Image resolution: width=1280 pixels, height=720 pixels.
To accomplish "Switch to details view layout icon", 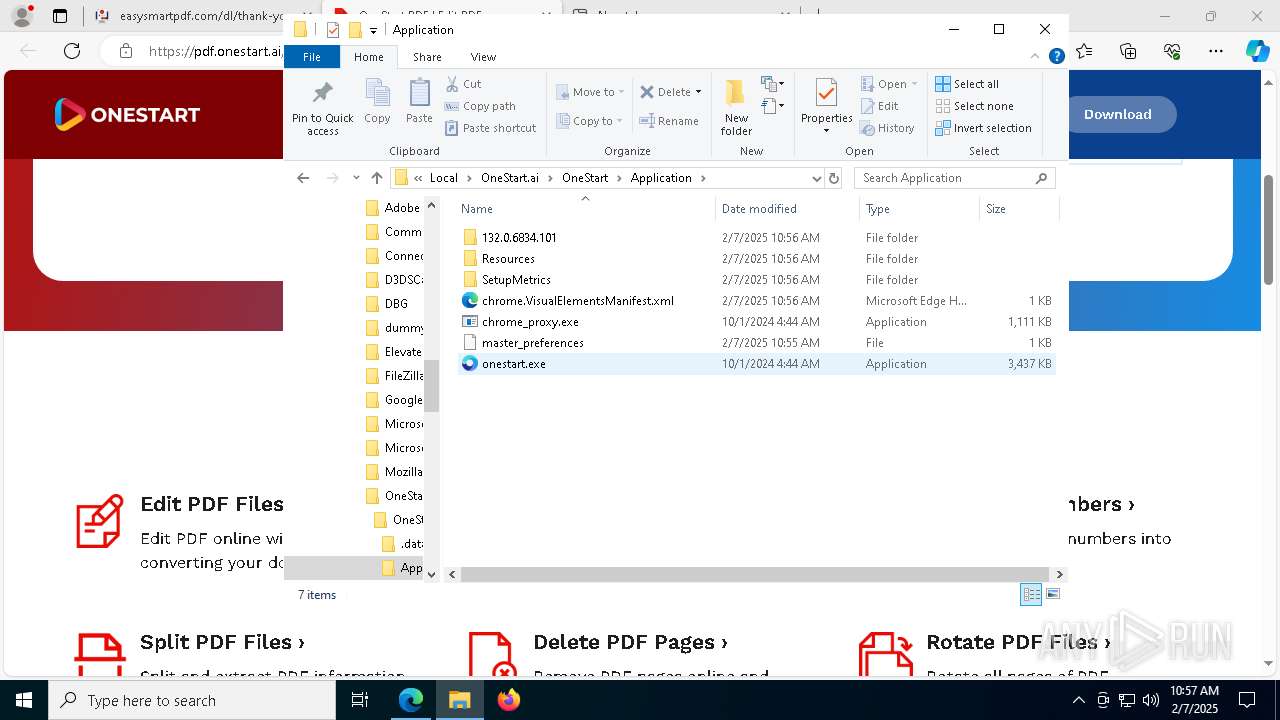I will click(x=1031, y=595).
